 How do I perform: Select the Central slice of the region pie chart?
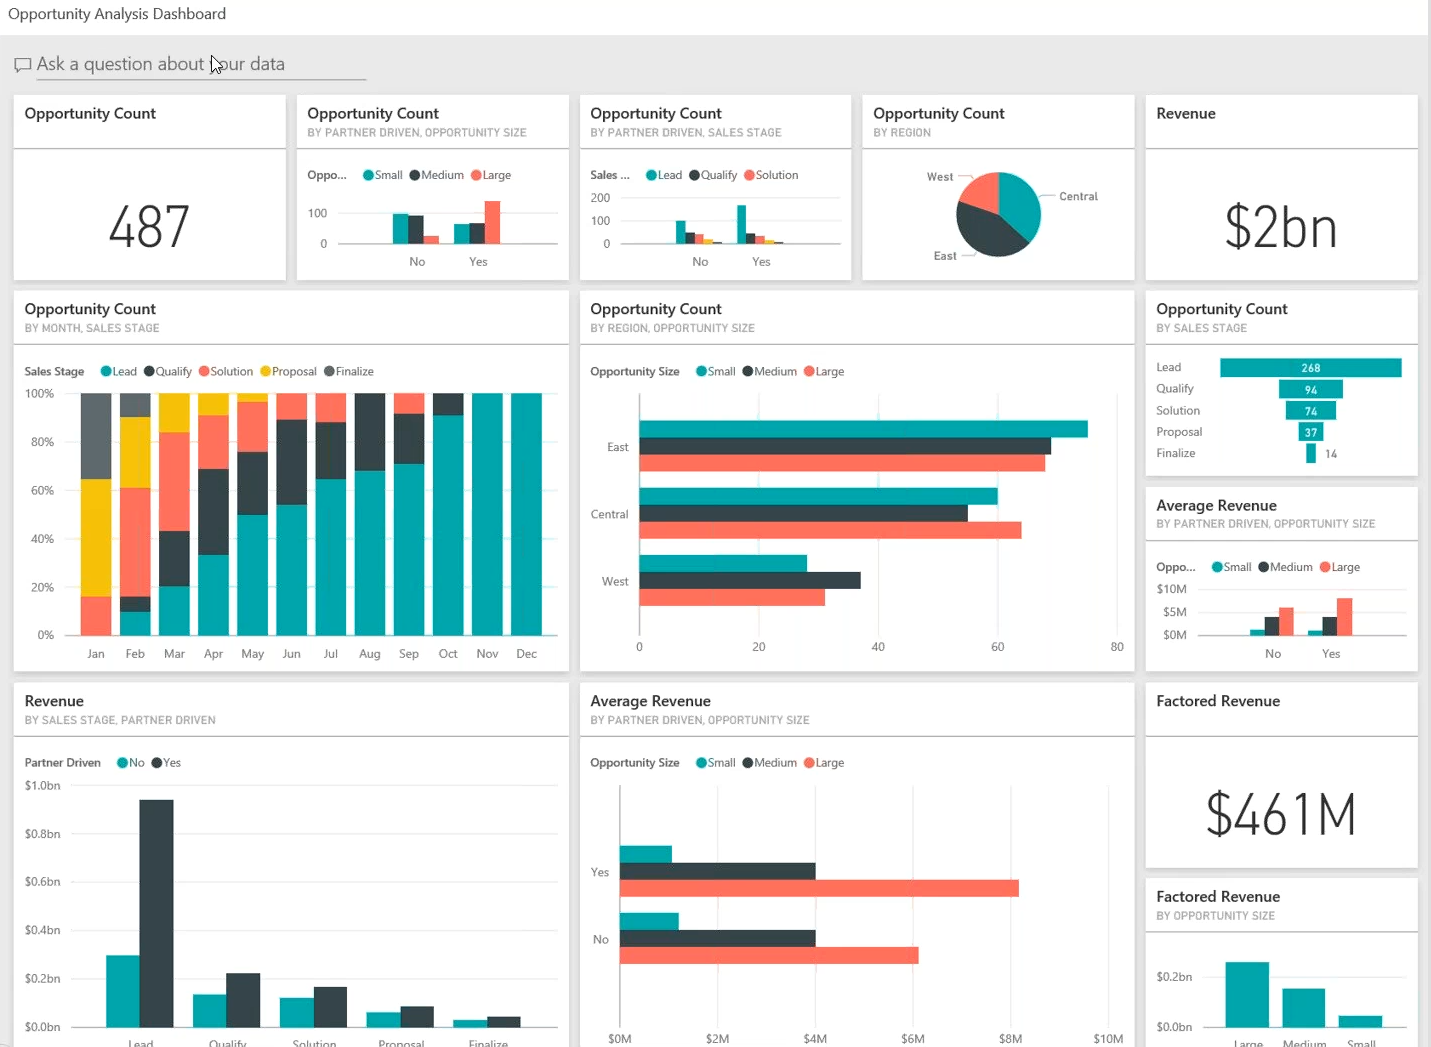pyautogui.click(x=1020, y=200)
